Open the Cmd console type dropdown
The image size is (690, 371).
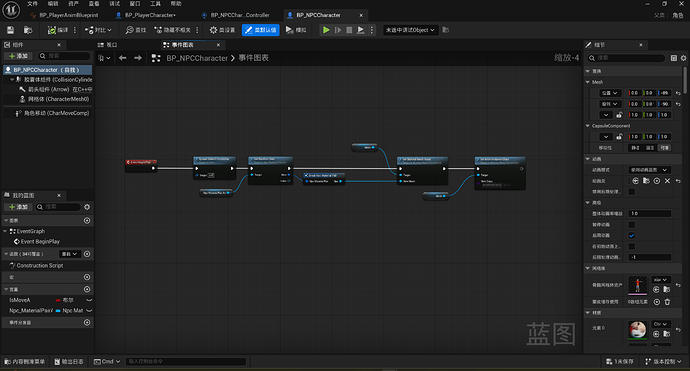coord(106,361)
